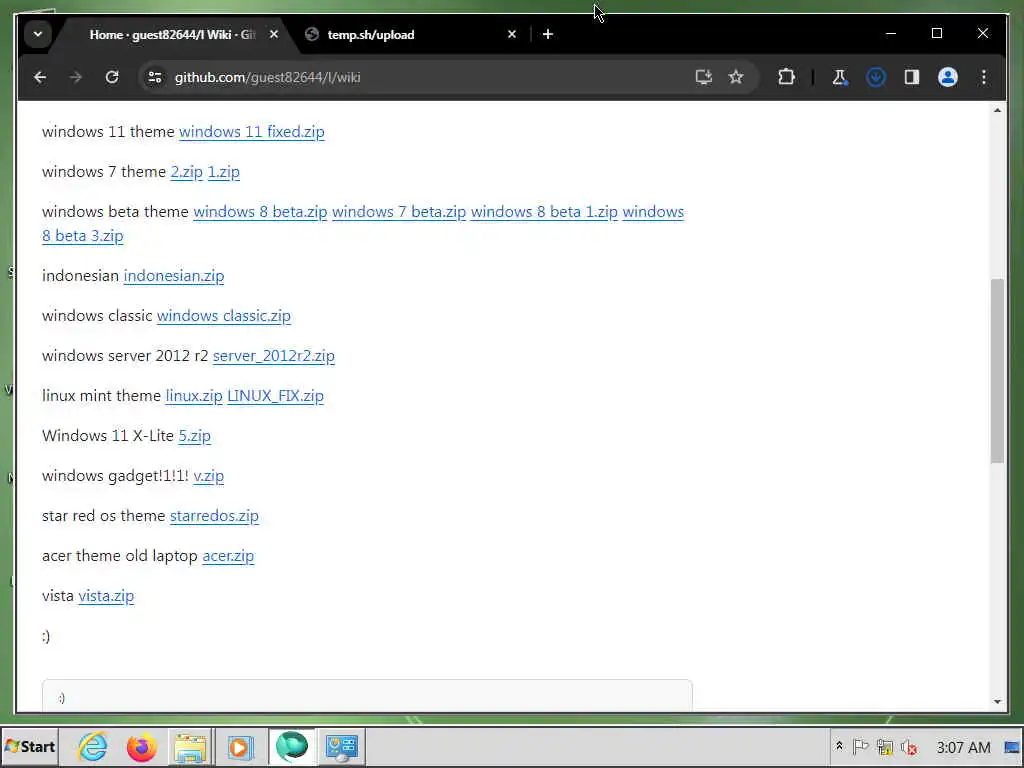Select the green browser taskbar icon
The height and width of the screenshot is (768, 1024).
click(x=291, y=746)
